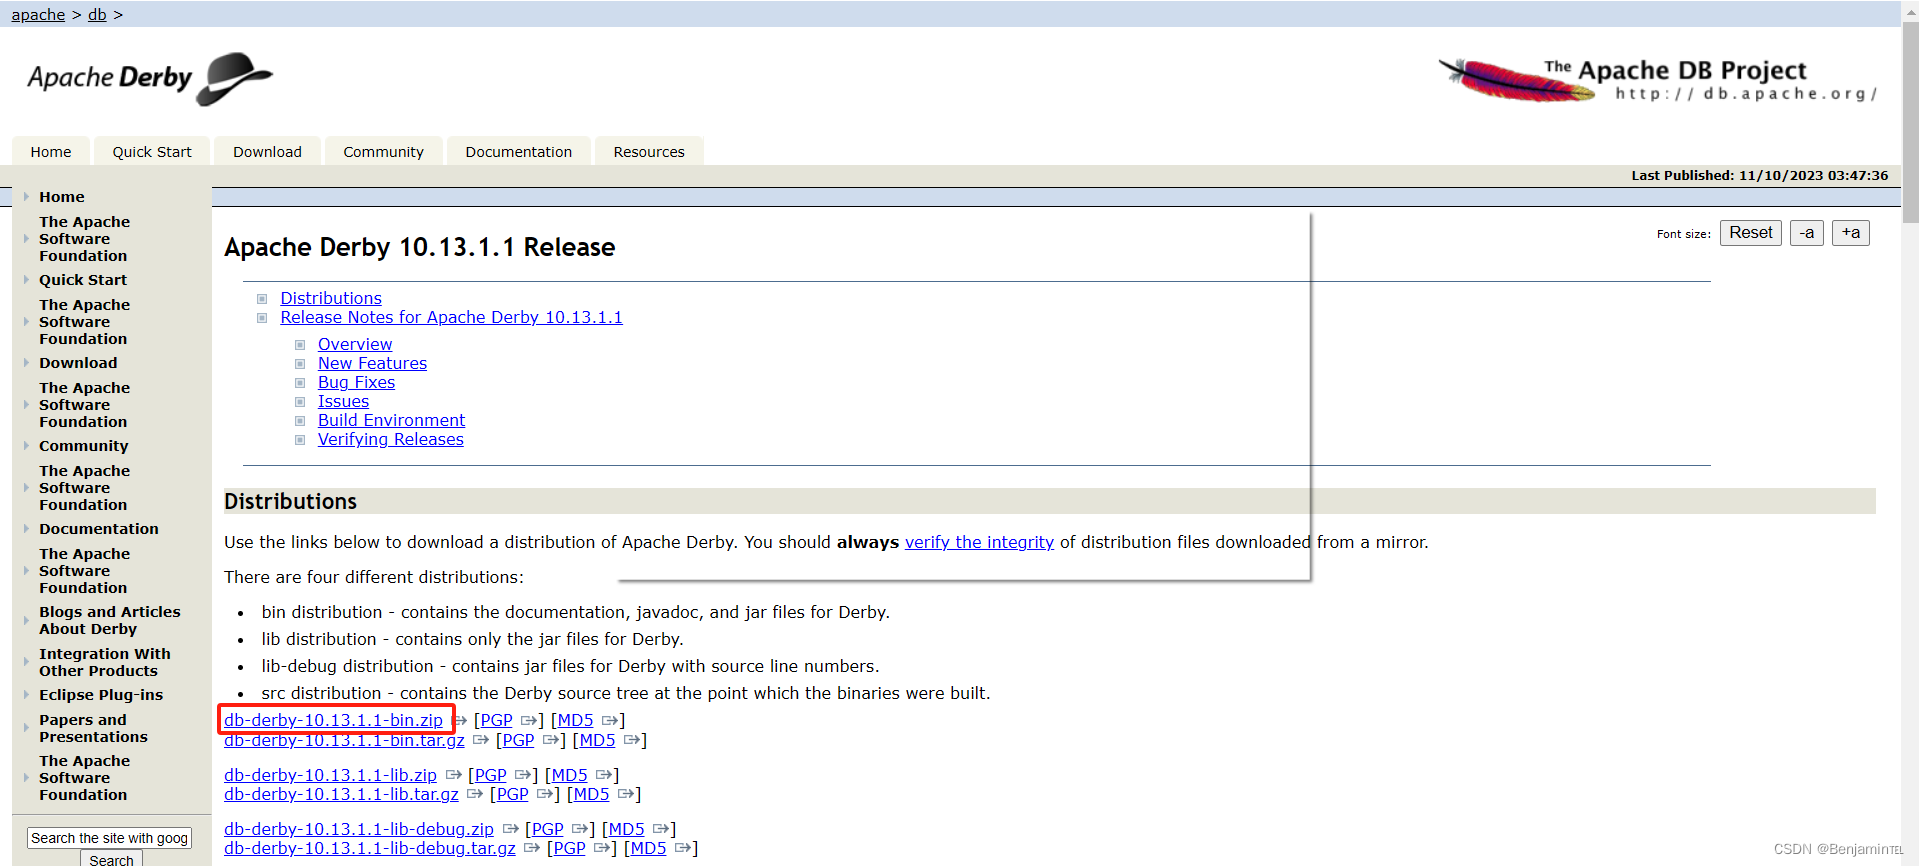Screen dimensions: 1919x866
Task: Expand the Community sidebar arrow
Action: pyautogui.click(x=26, y=446)
